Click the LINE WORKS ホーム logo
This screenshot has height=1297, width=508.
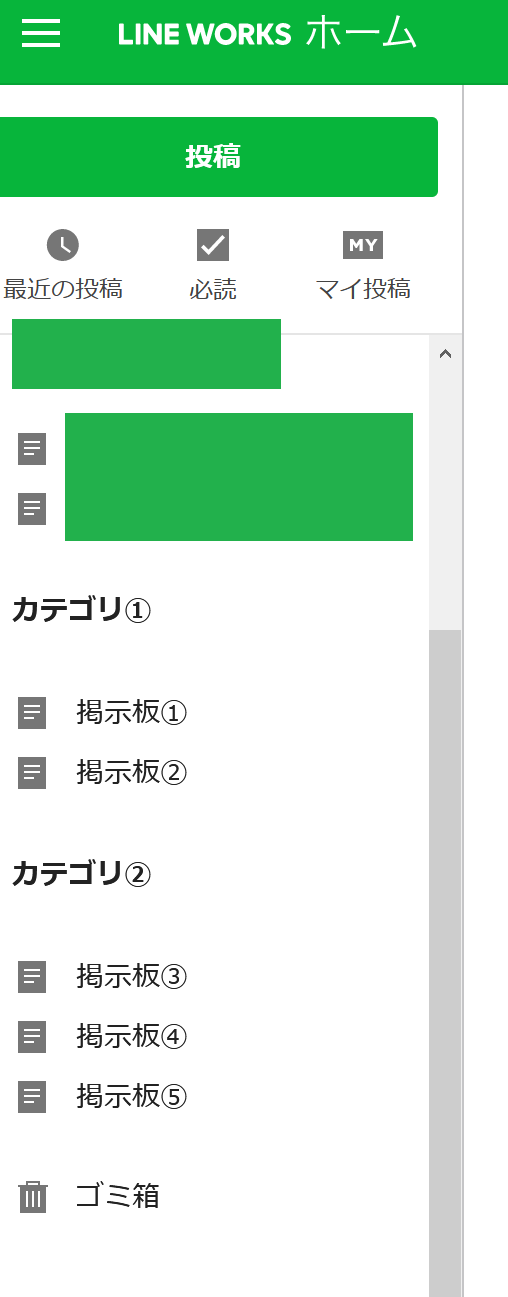267,34
